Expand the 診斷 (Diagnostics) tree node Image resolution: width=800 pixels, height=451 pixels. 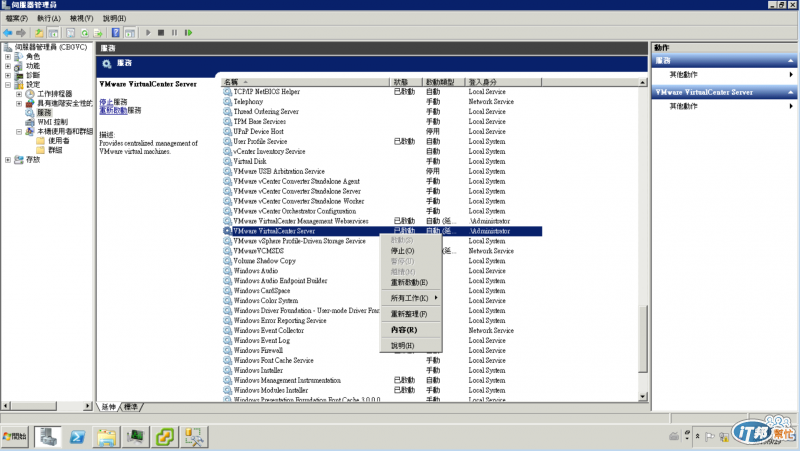pos(8,76)
